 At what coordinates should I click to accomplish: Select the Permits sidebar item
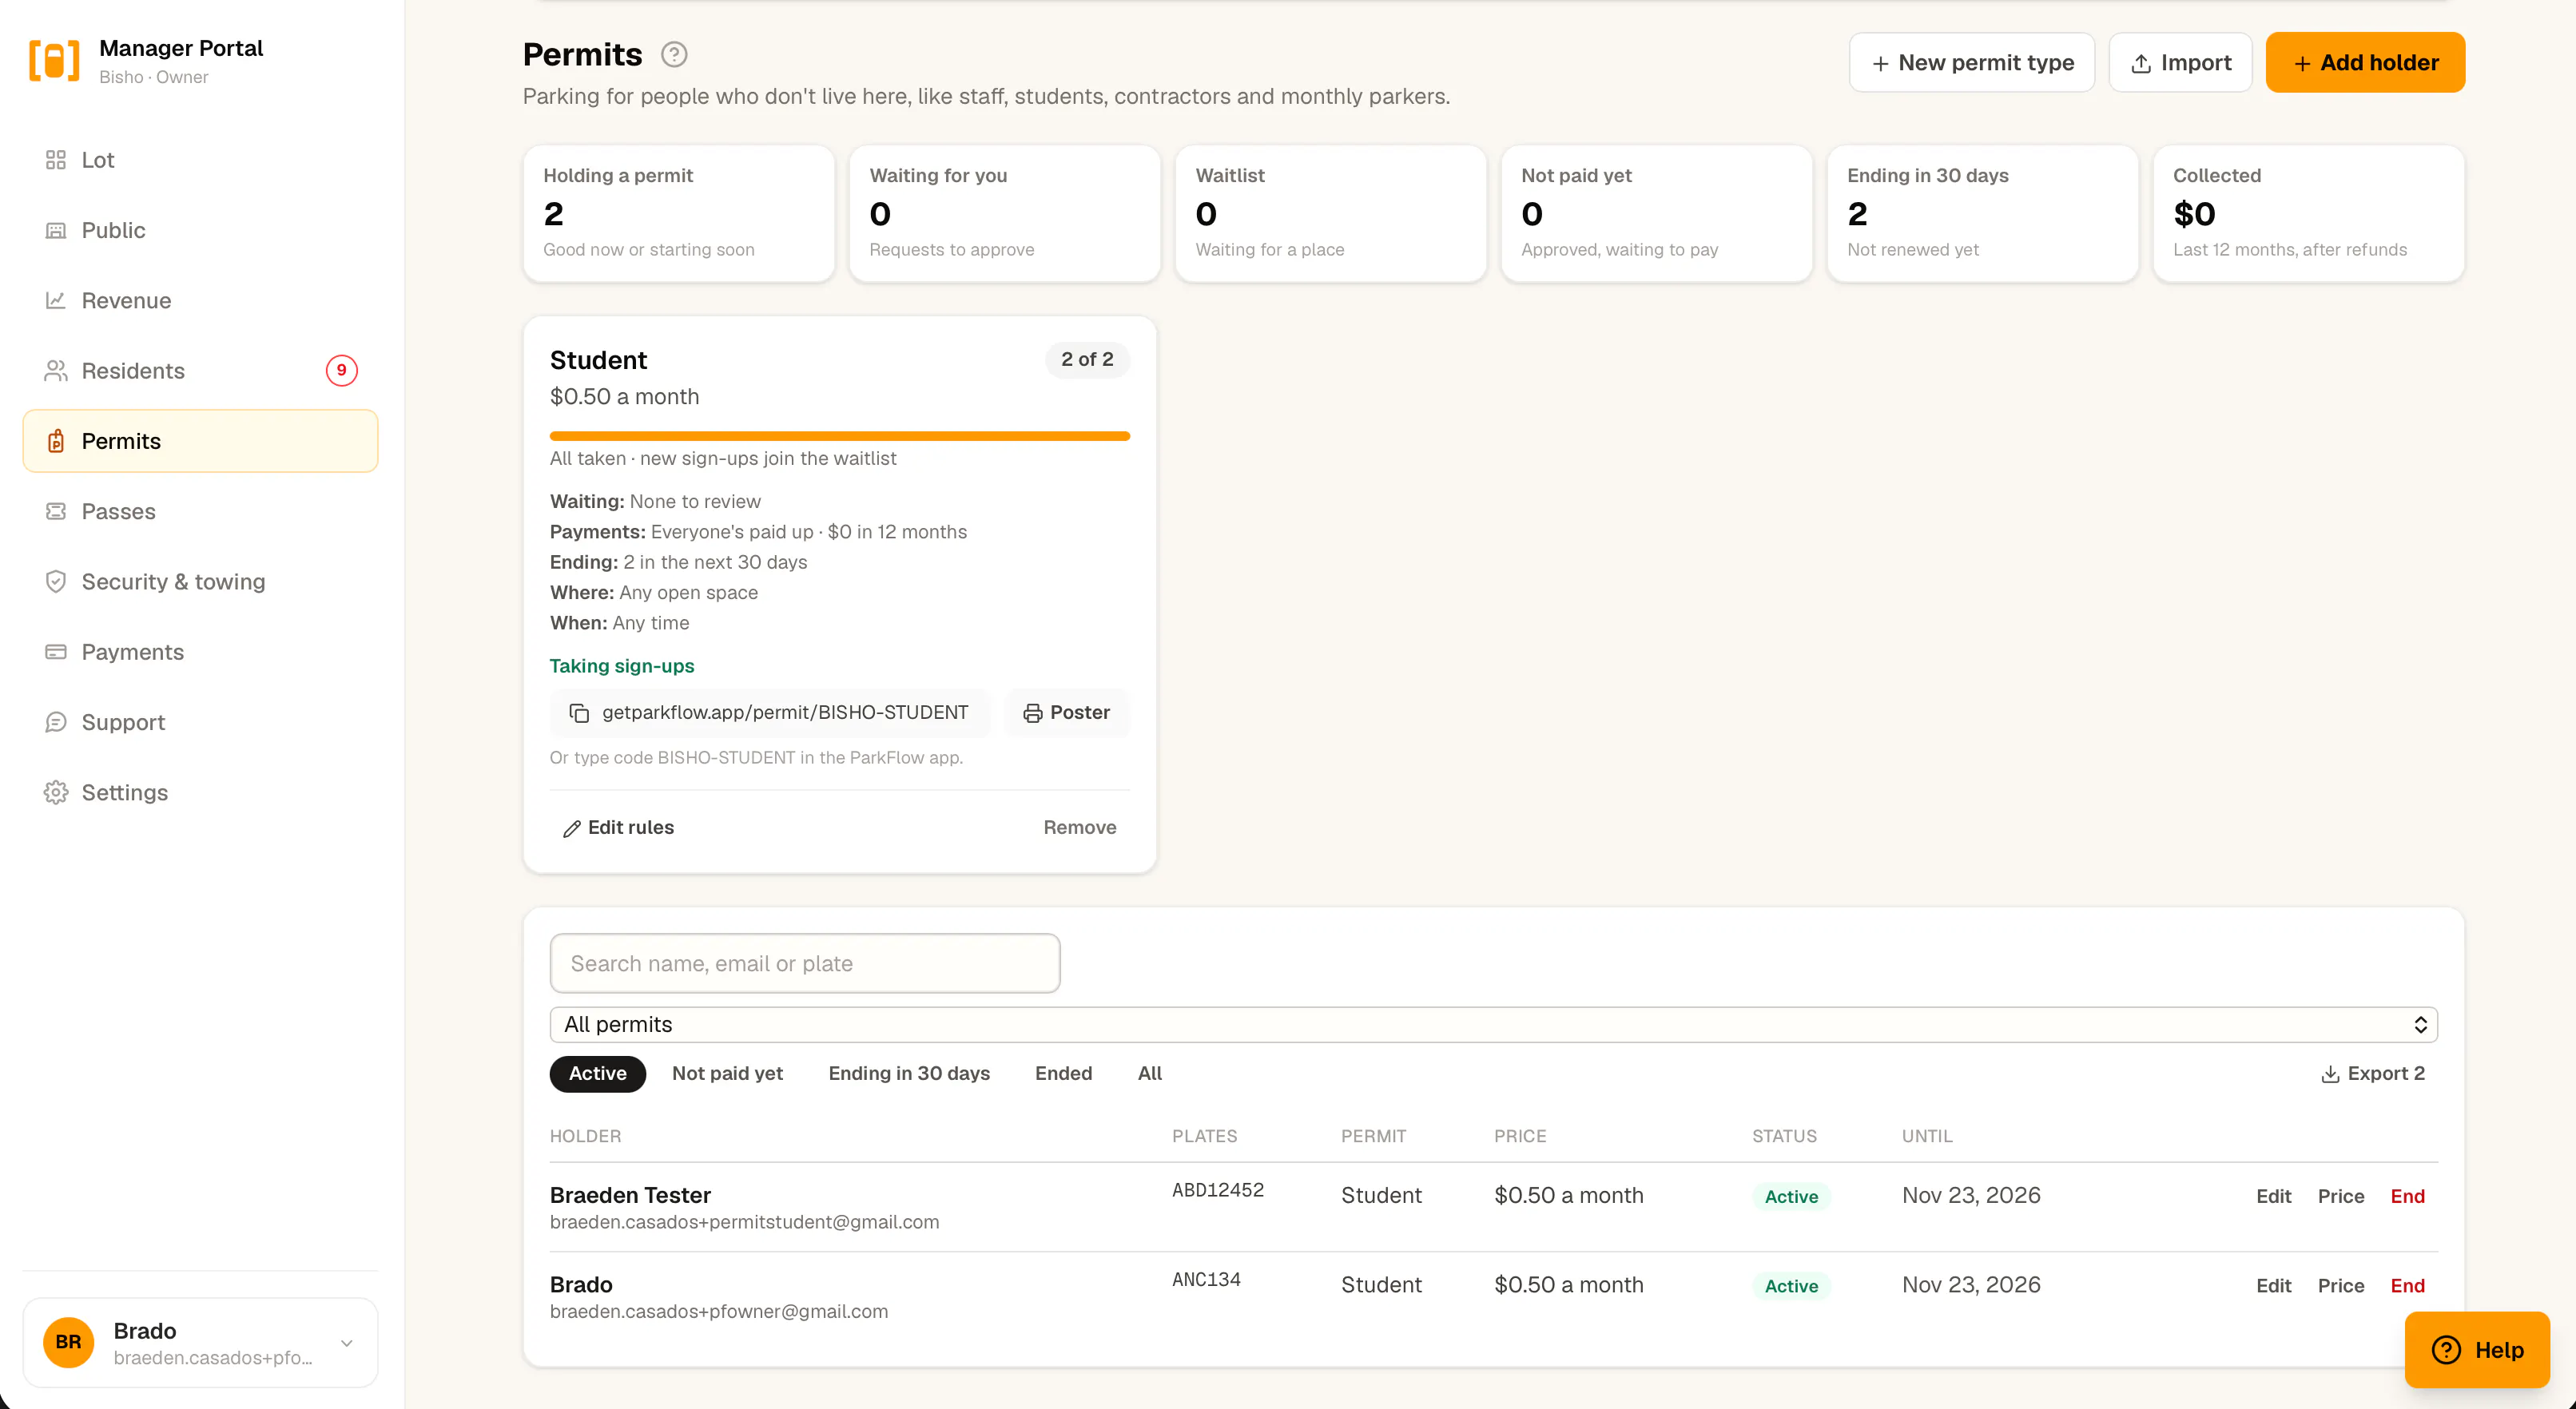(x=200, y=441)
